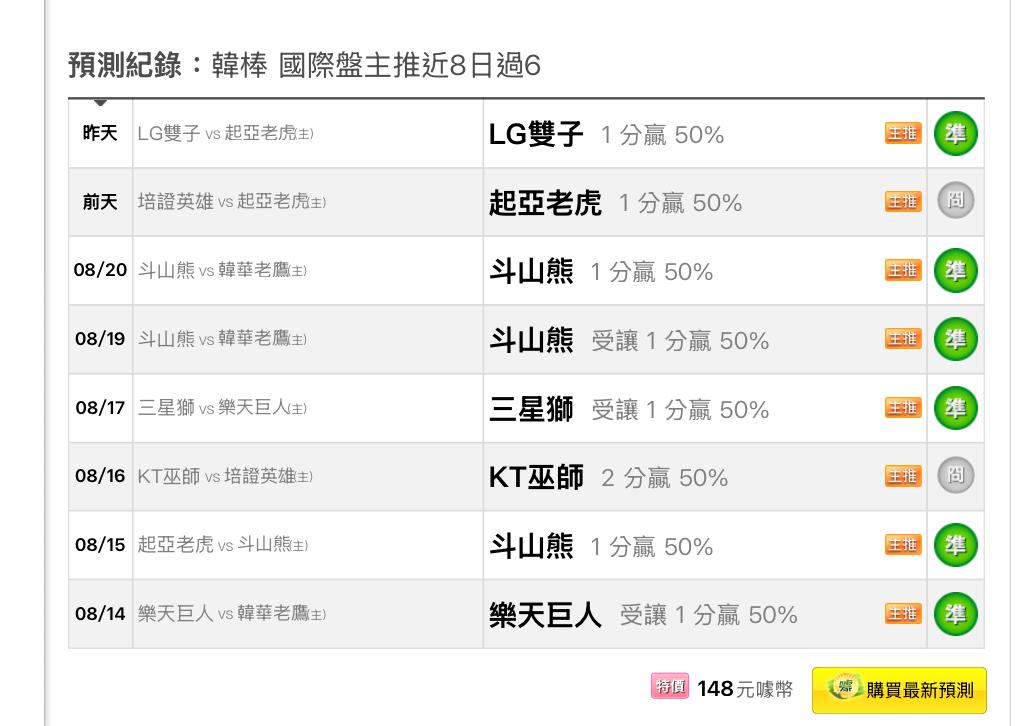The width and height of the screenshot is (1023, 726).
Task: Click the orange 主推 badge in the 08/14 row
Action: (x=903, y=614)
